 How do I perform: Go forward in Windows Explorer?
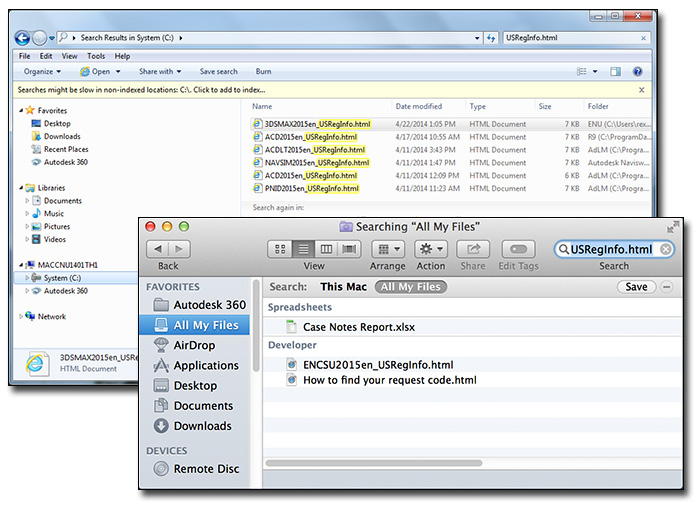pyautogui.click(x=40, y=38)
